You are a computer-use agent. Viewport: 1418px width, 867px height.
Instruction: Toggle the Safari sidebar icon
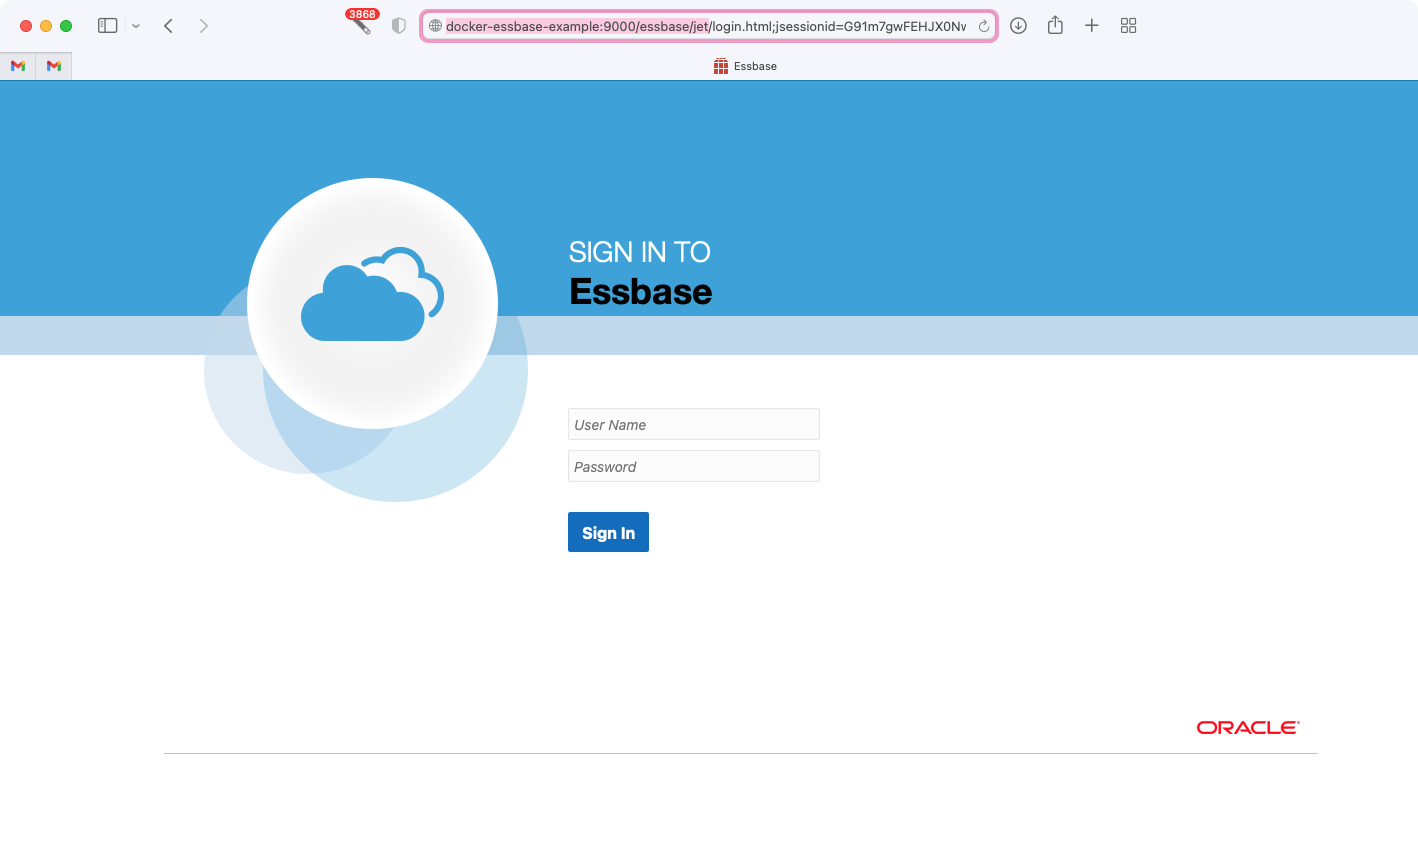(108, 26)
